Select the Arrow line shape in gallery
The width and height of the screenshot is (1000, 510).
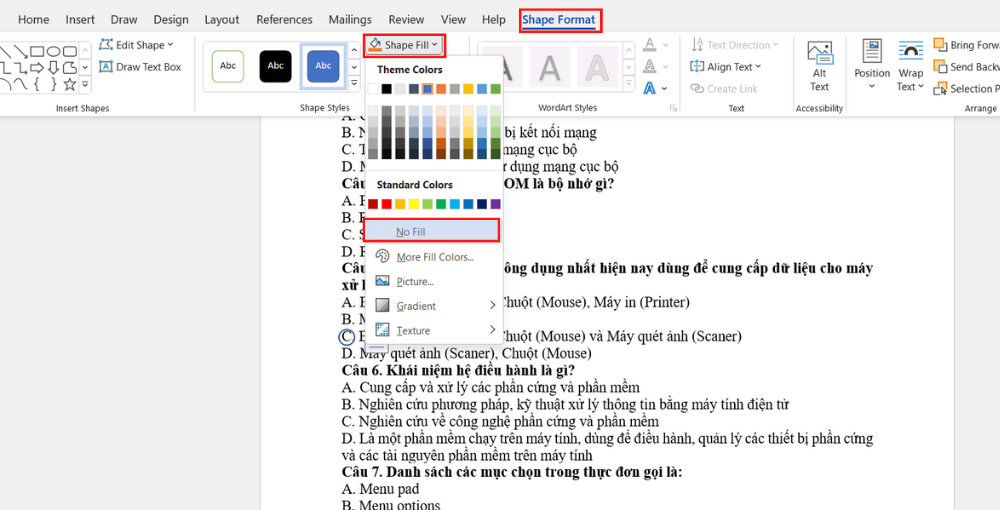tap(21, 50)
